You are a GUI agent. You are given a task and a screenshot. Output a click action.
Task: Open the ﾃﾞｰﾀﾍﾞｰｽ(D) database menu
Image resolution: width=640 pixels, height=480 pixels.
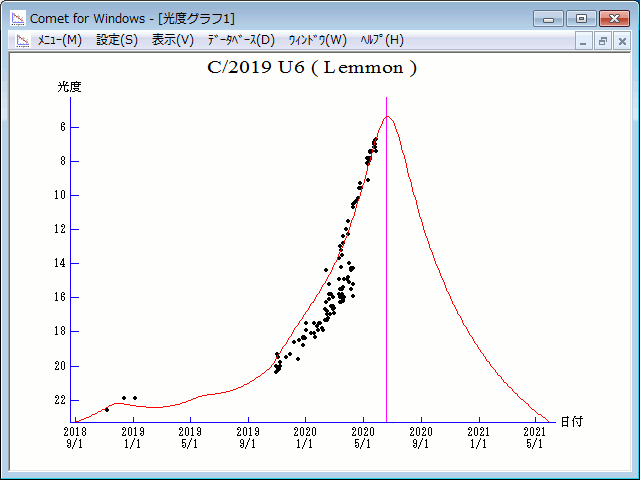(240, 40)
